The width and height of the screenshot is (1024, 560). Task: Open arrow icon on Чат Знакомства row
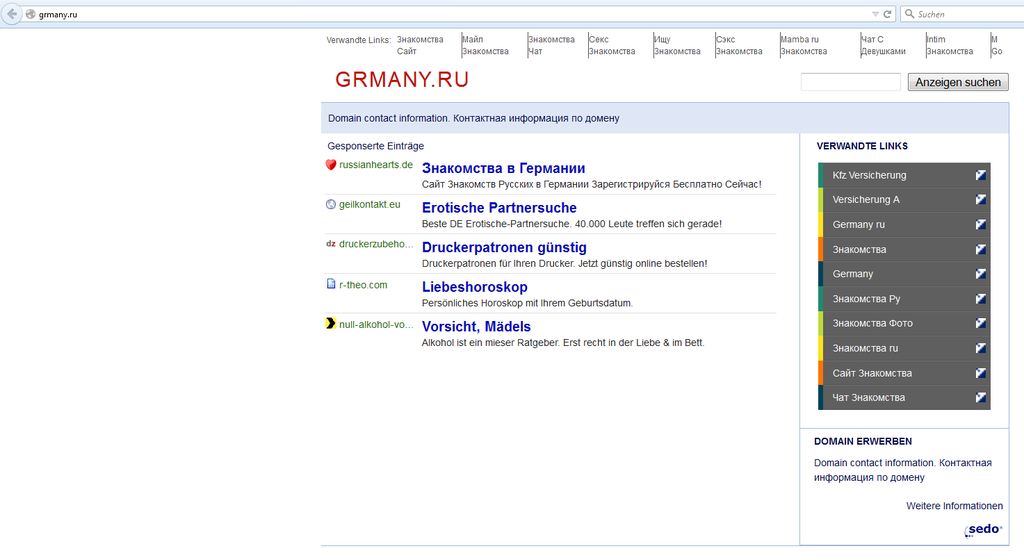coord(980,397)
